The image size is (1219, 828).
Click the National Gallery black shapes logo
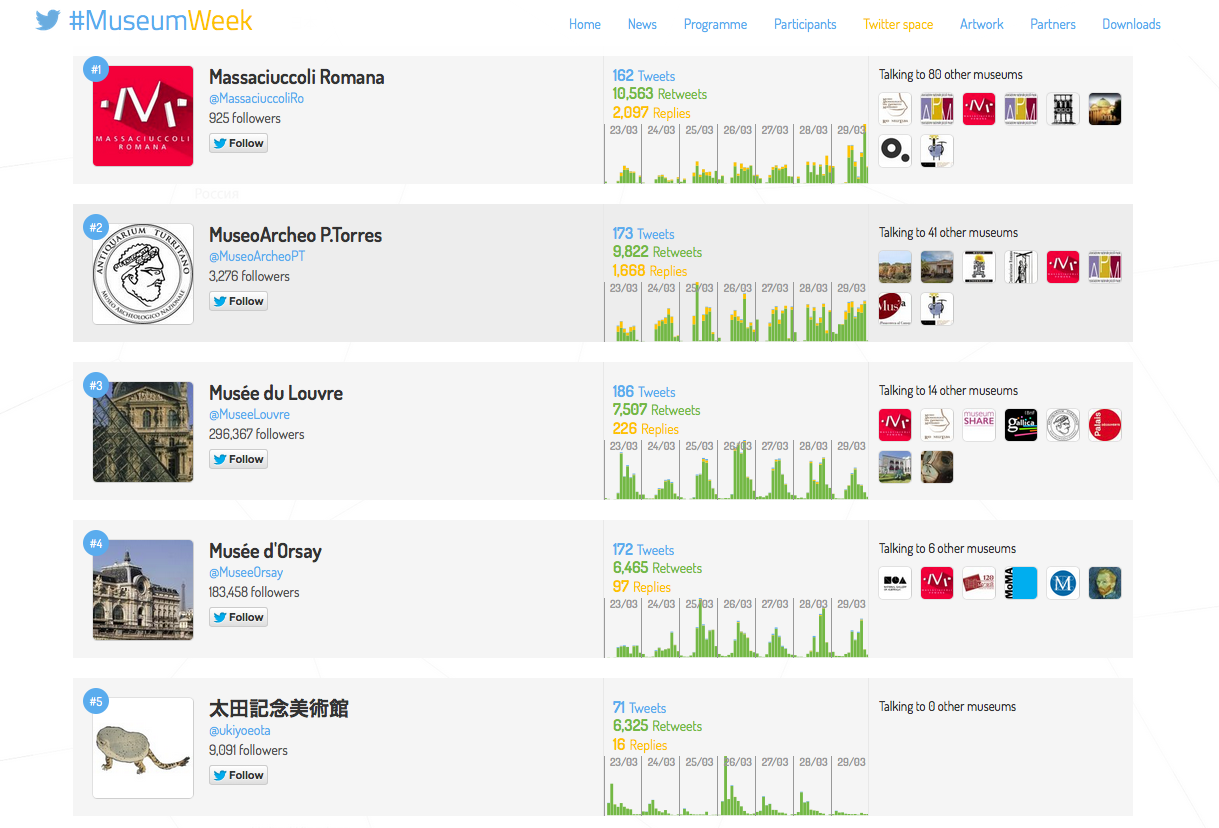pyautogui.click(x=895, y=583)
